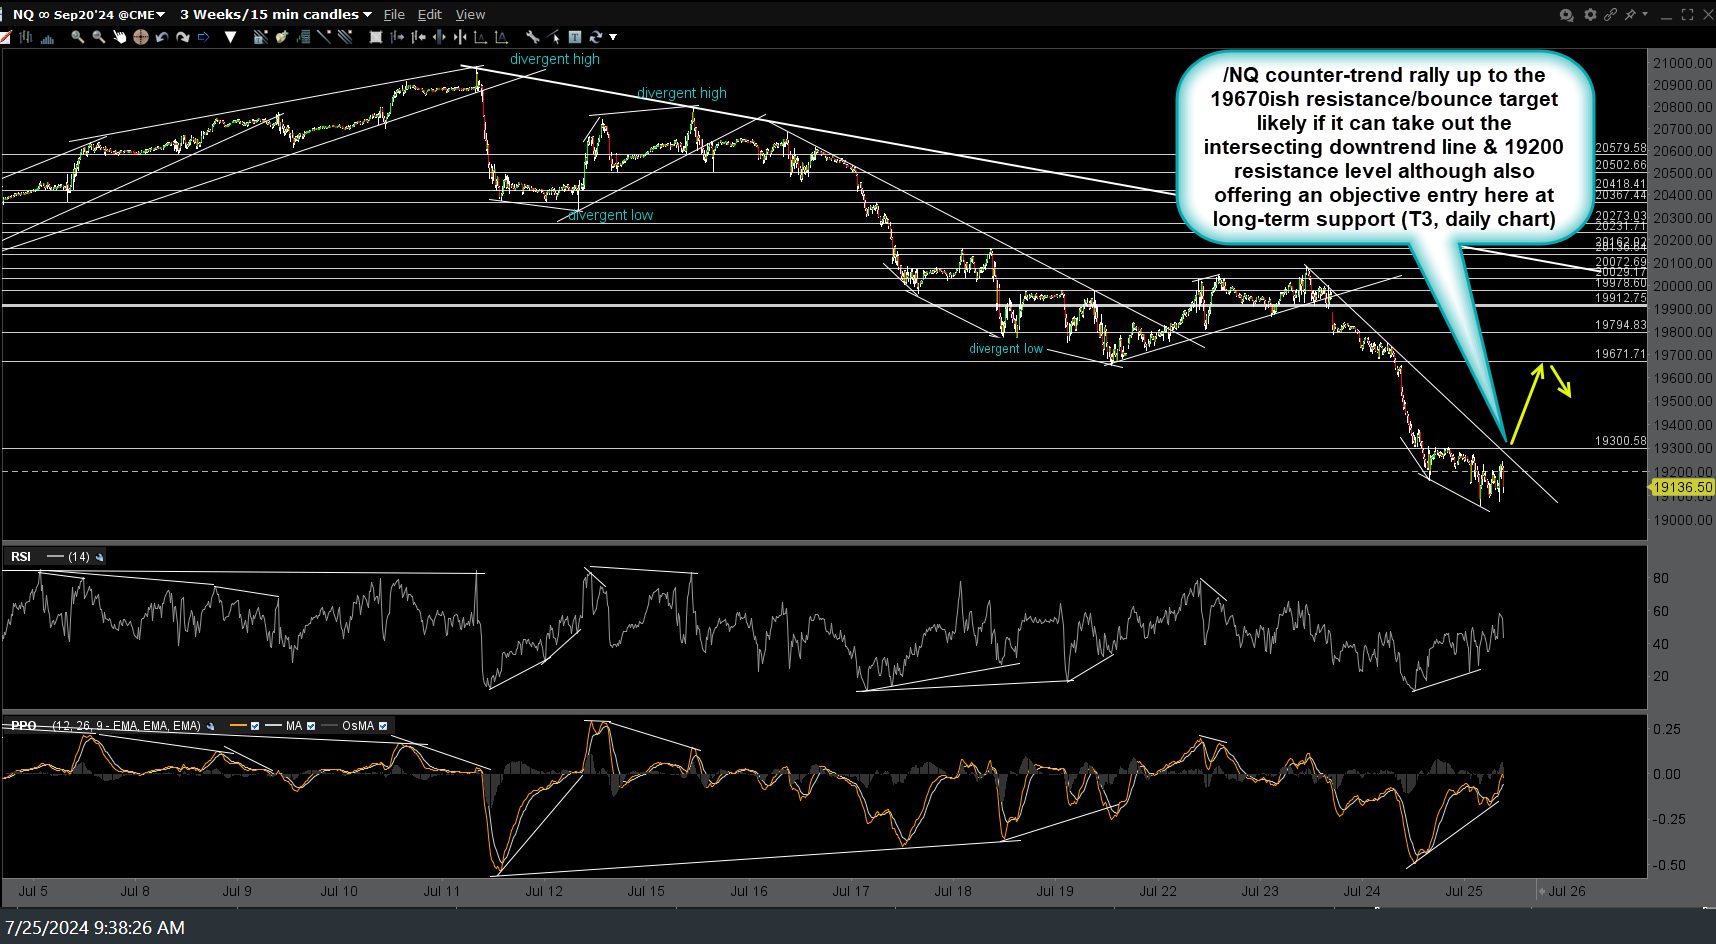Select the zoom in magnifier tool

pyautogui.click(x=78, y=37)
